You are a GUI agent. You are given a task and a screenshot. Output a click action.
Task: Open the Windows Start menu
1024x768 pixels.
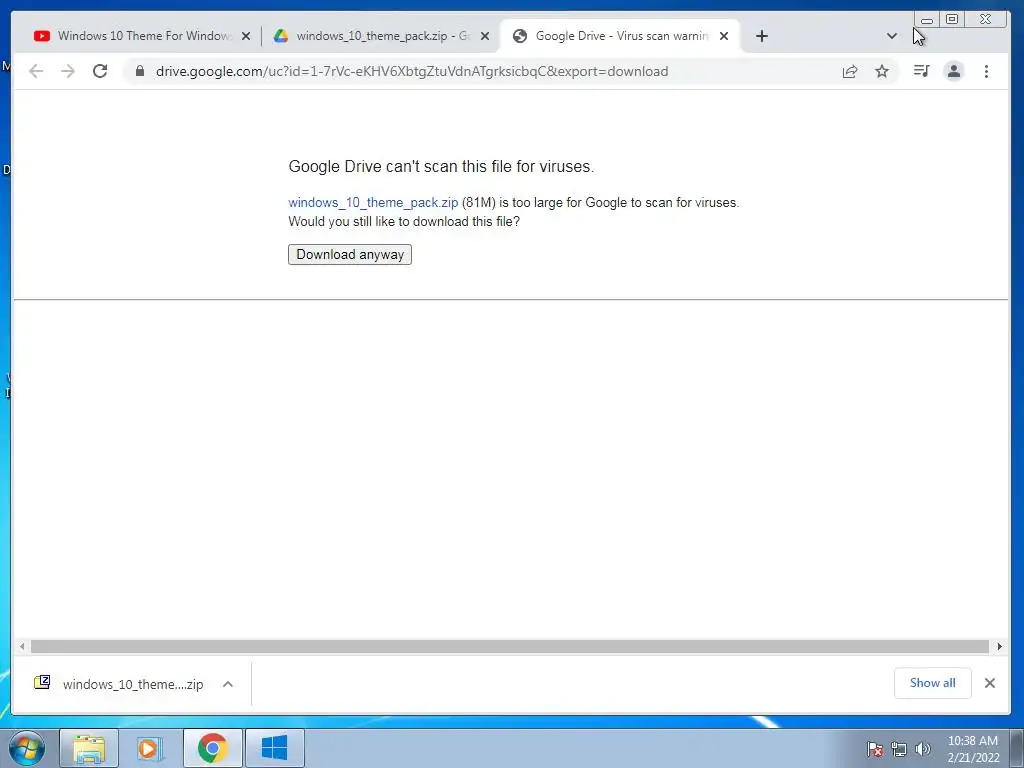[x=27, y=748]
